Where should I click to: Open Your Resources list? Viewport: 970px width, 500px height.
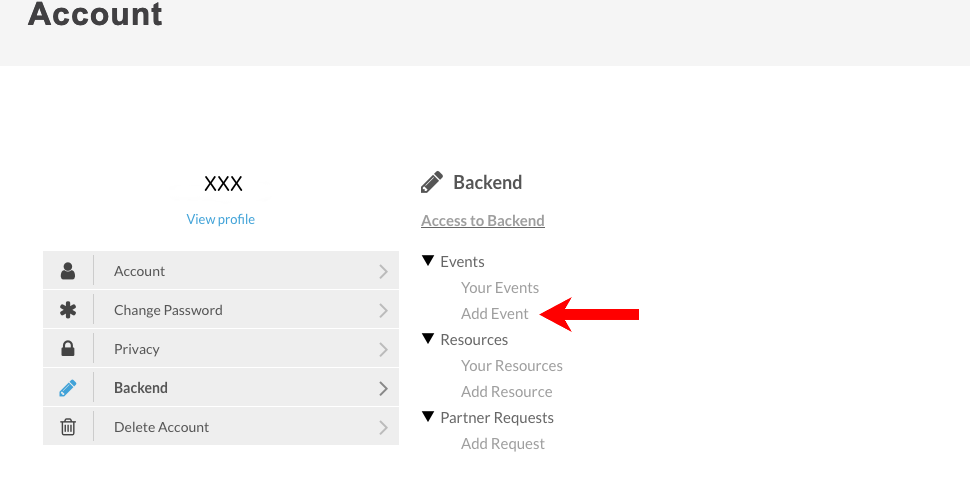click(512, 366)
